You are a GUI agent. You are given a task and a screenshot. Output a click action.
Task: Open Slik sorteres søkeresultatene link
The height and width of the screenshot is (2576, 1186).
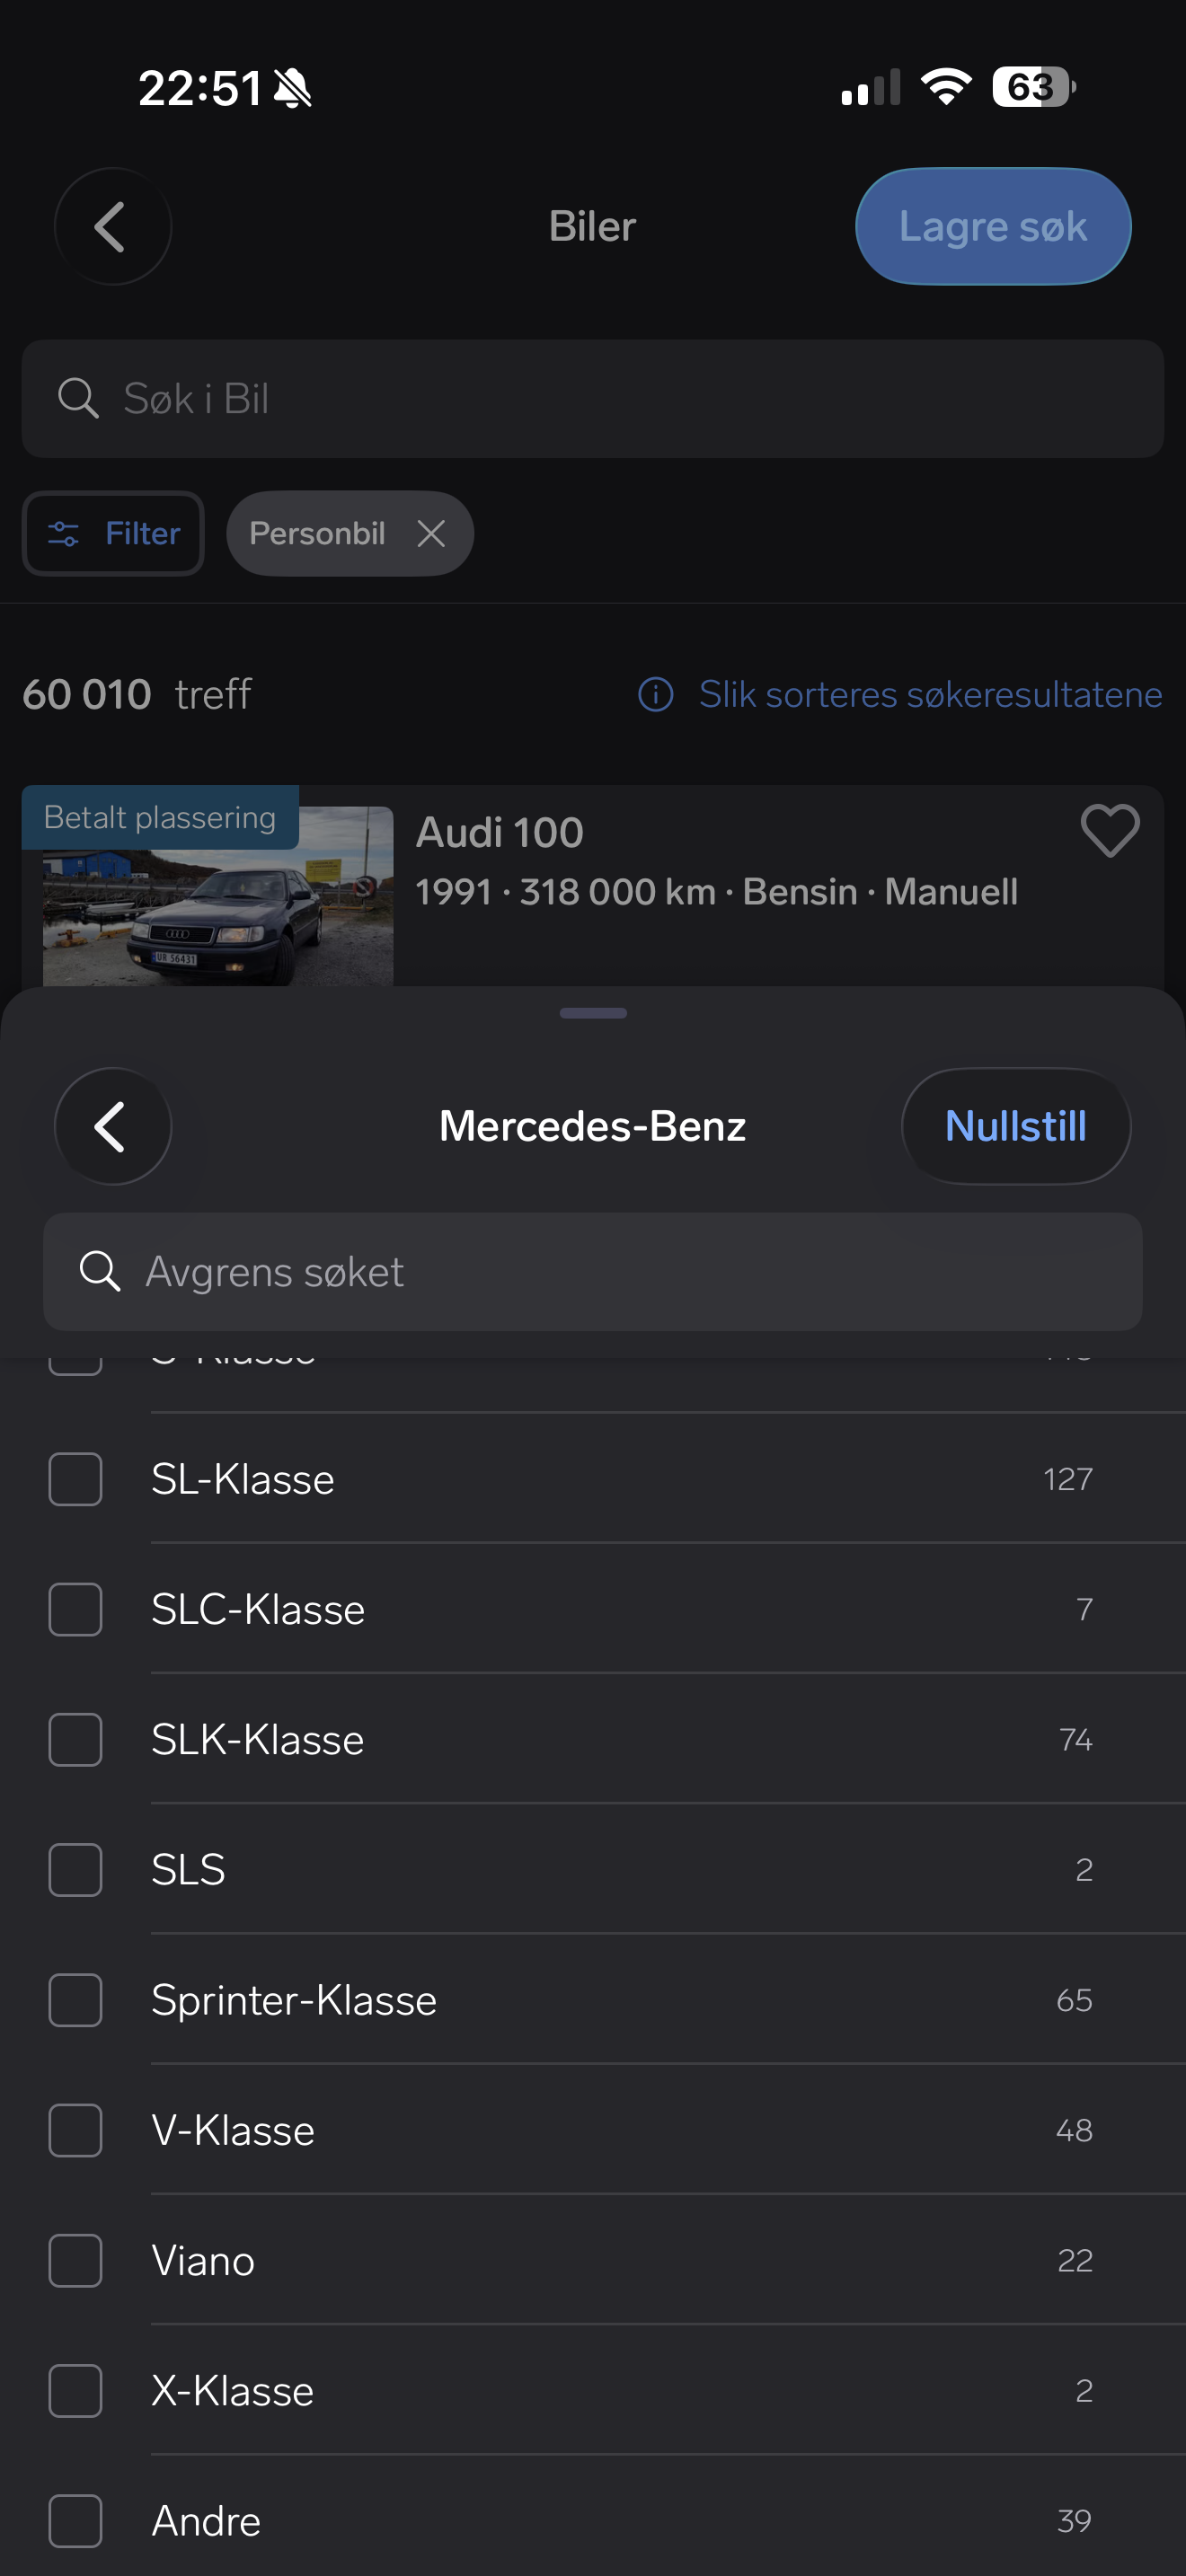coord(929,694)
